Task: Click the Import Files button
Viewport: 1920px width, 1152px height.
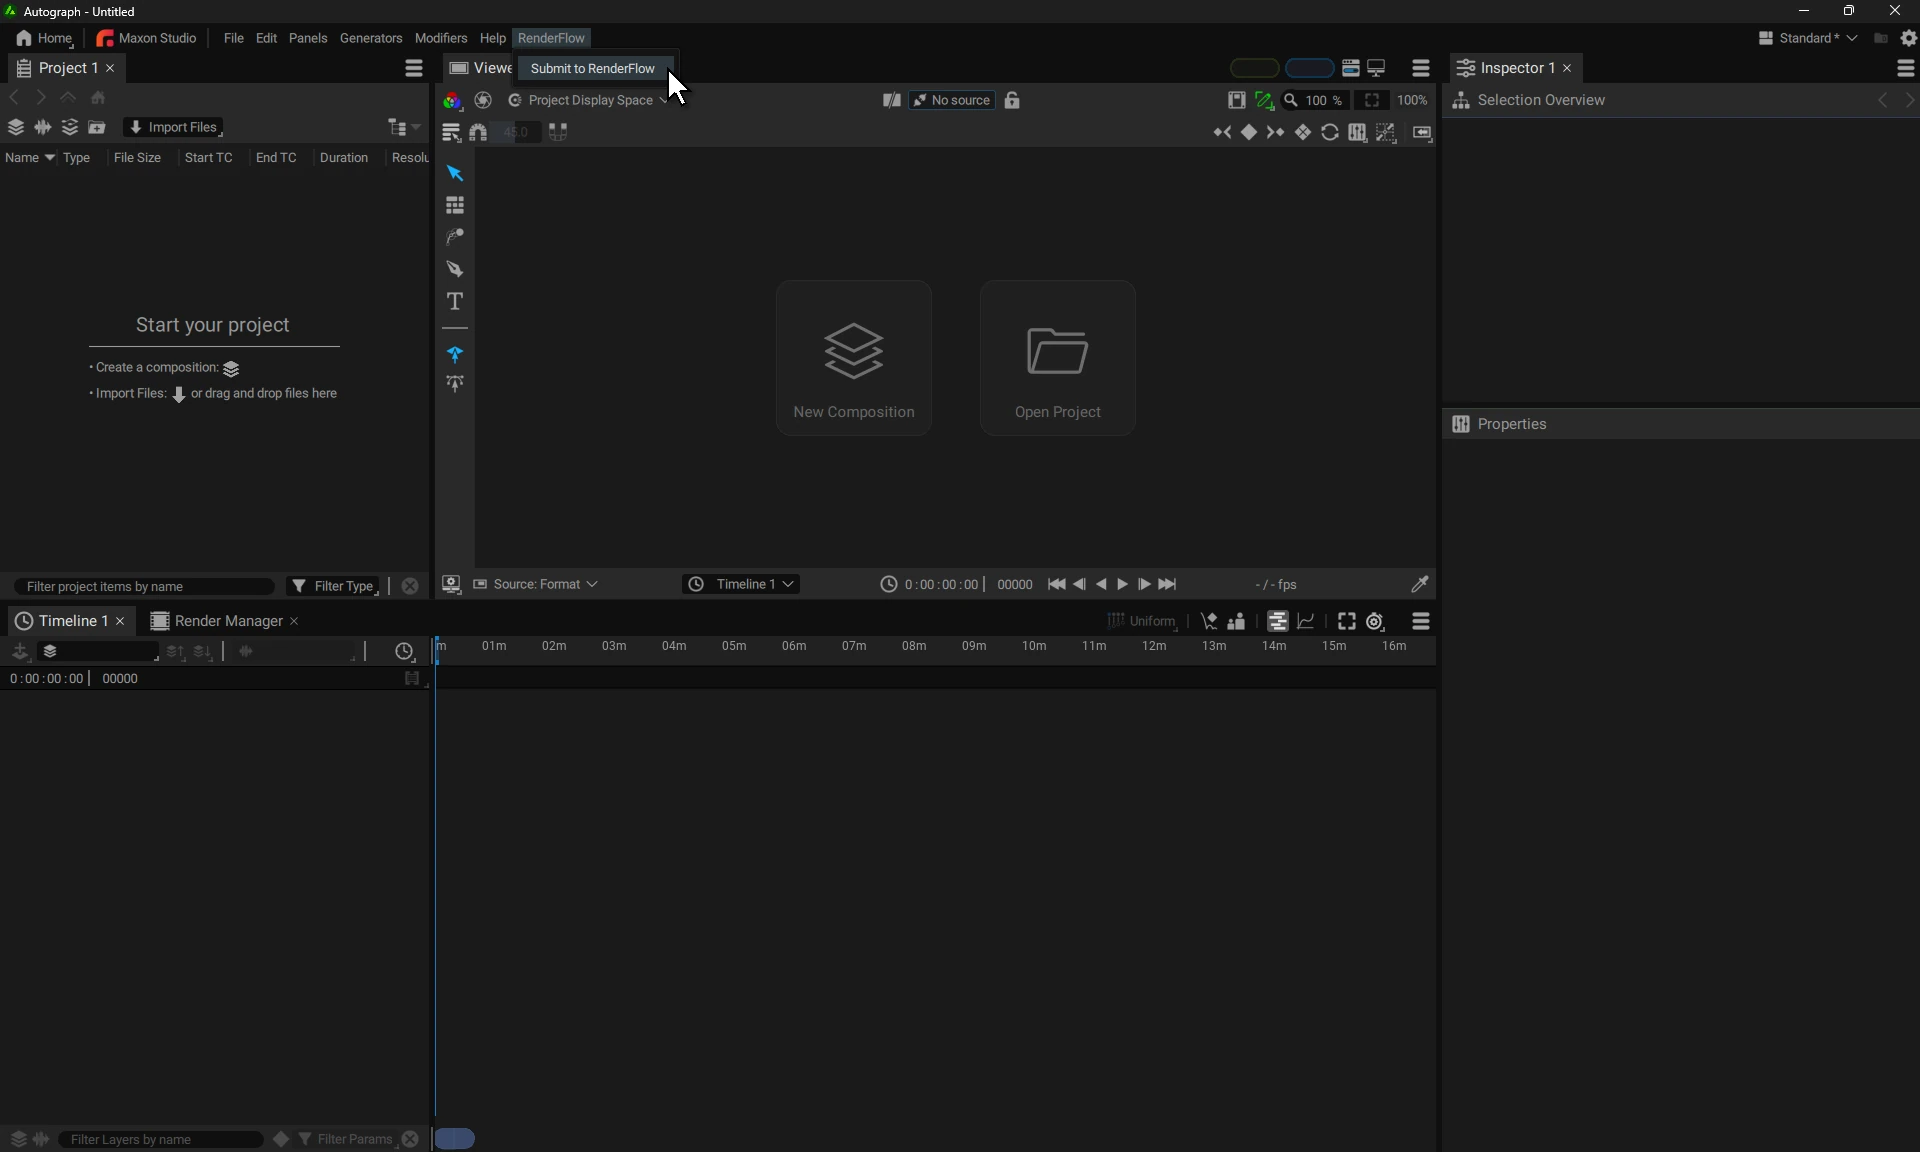Action: coord(173,127)
